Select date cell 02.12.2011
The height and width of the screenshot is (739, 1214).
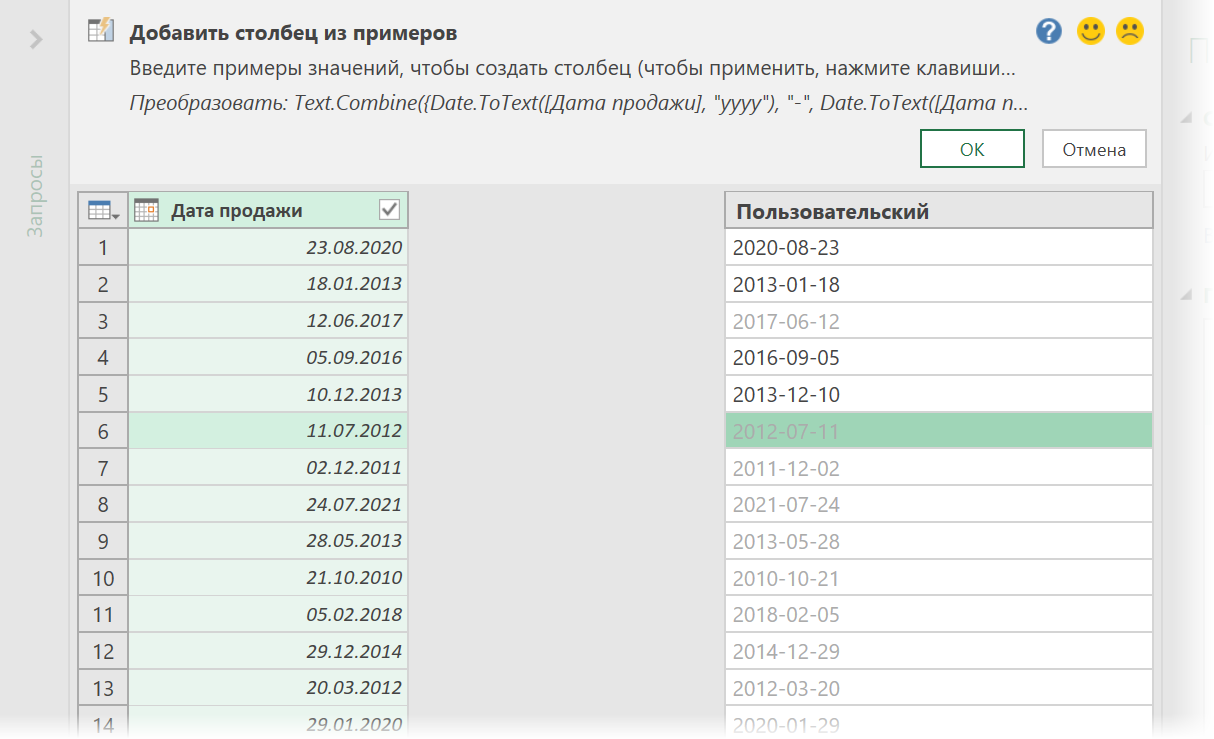coord(268,467)
